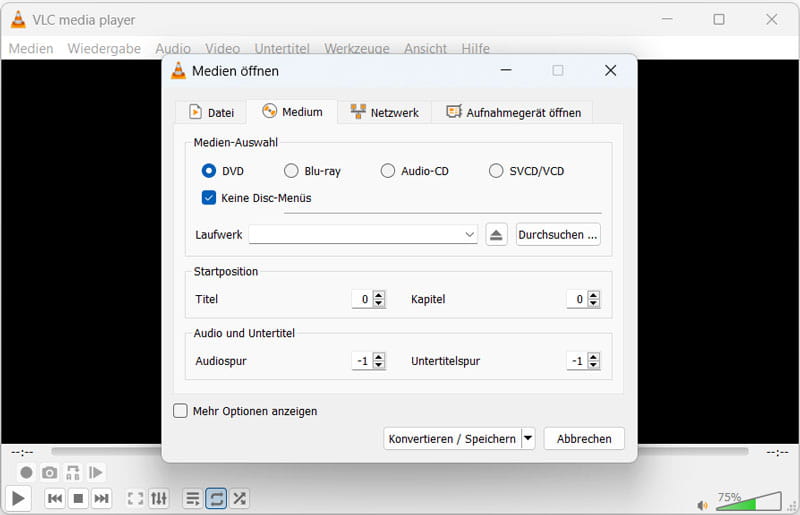Screen dimensions: 800x515
Task: Take a snapshot with the camera icon
Action: (49, 473)
